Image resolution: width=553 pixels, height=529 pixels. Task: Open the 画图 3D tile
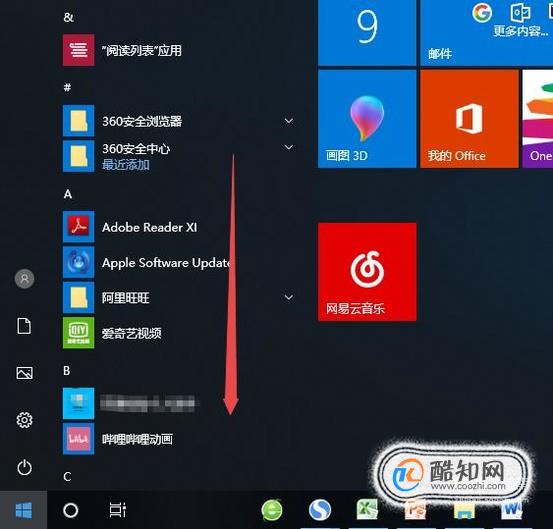pyautogui.click(x=367, y=119)
